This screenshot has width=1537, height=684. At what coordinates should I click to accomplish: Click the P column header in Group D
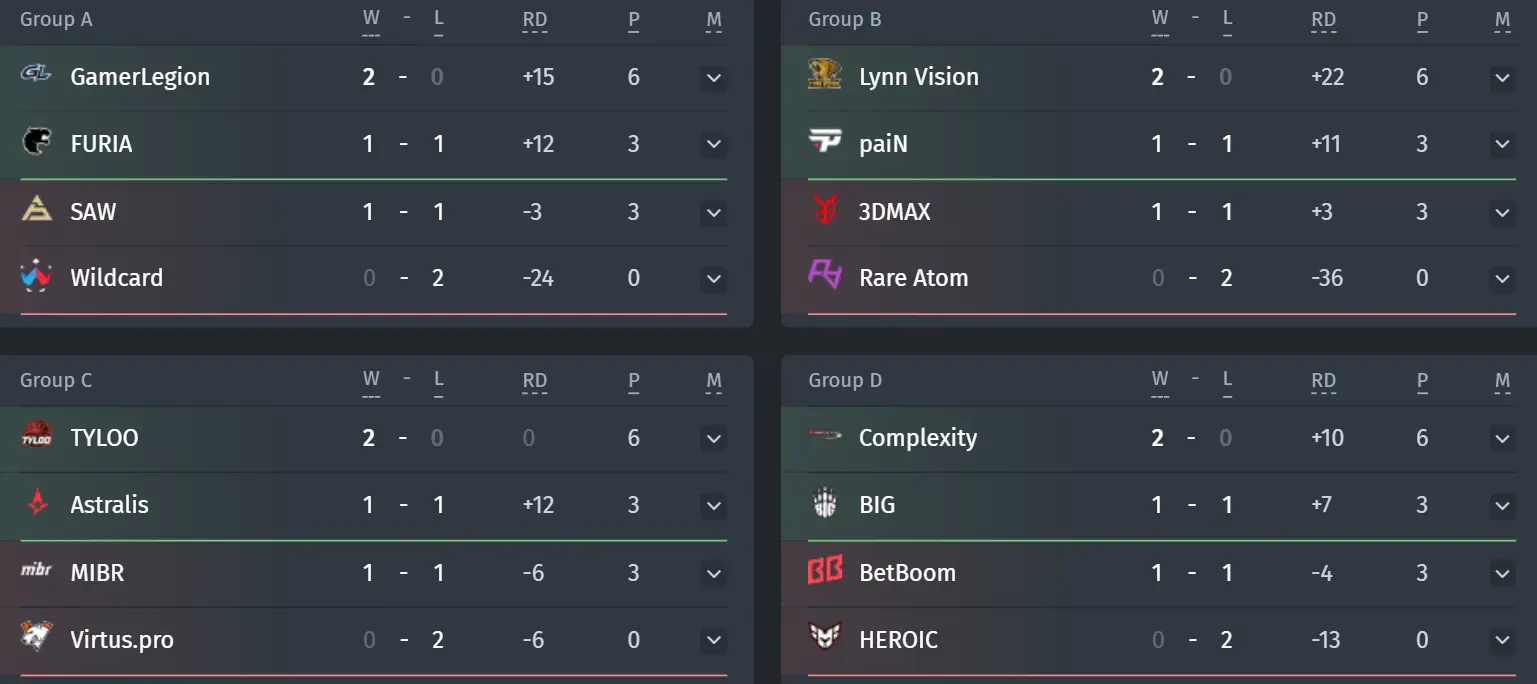pos(1422,380)
